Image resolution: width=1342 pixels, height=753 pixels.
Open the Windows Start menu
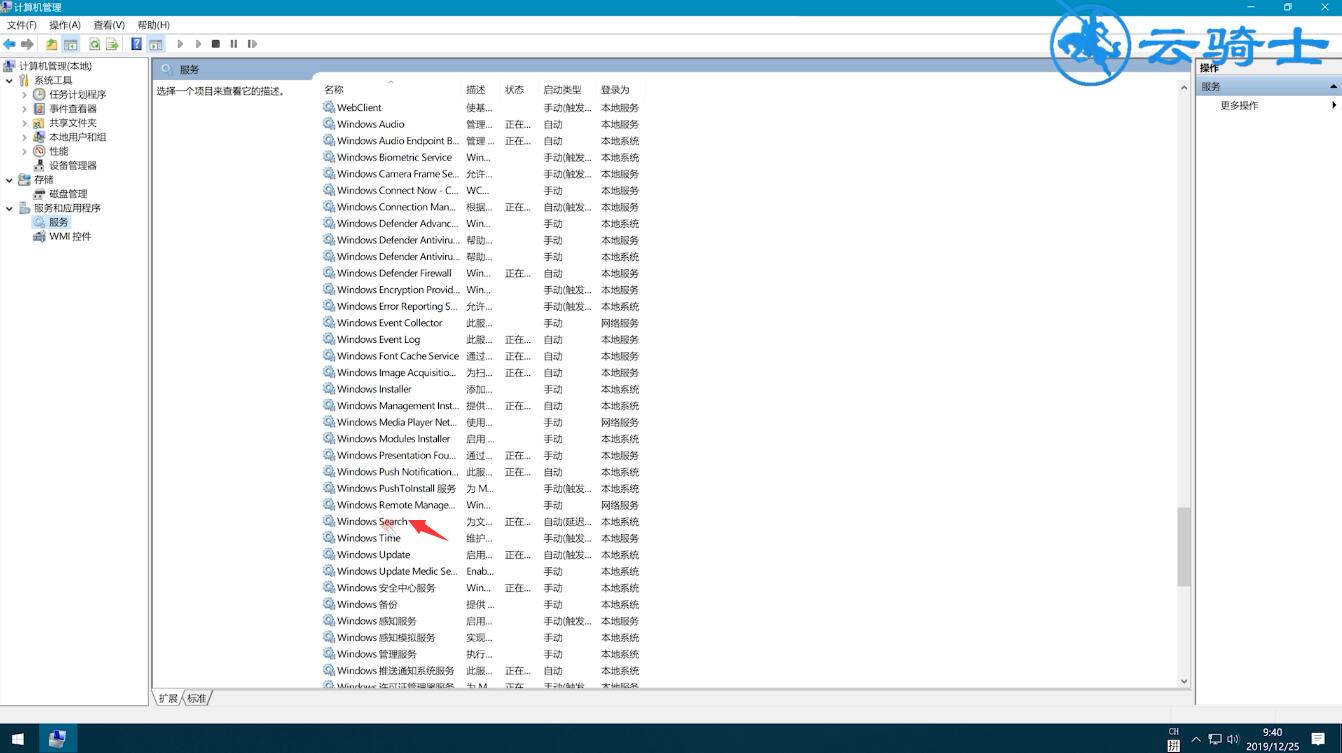(18, 739)
